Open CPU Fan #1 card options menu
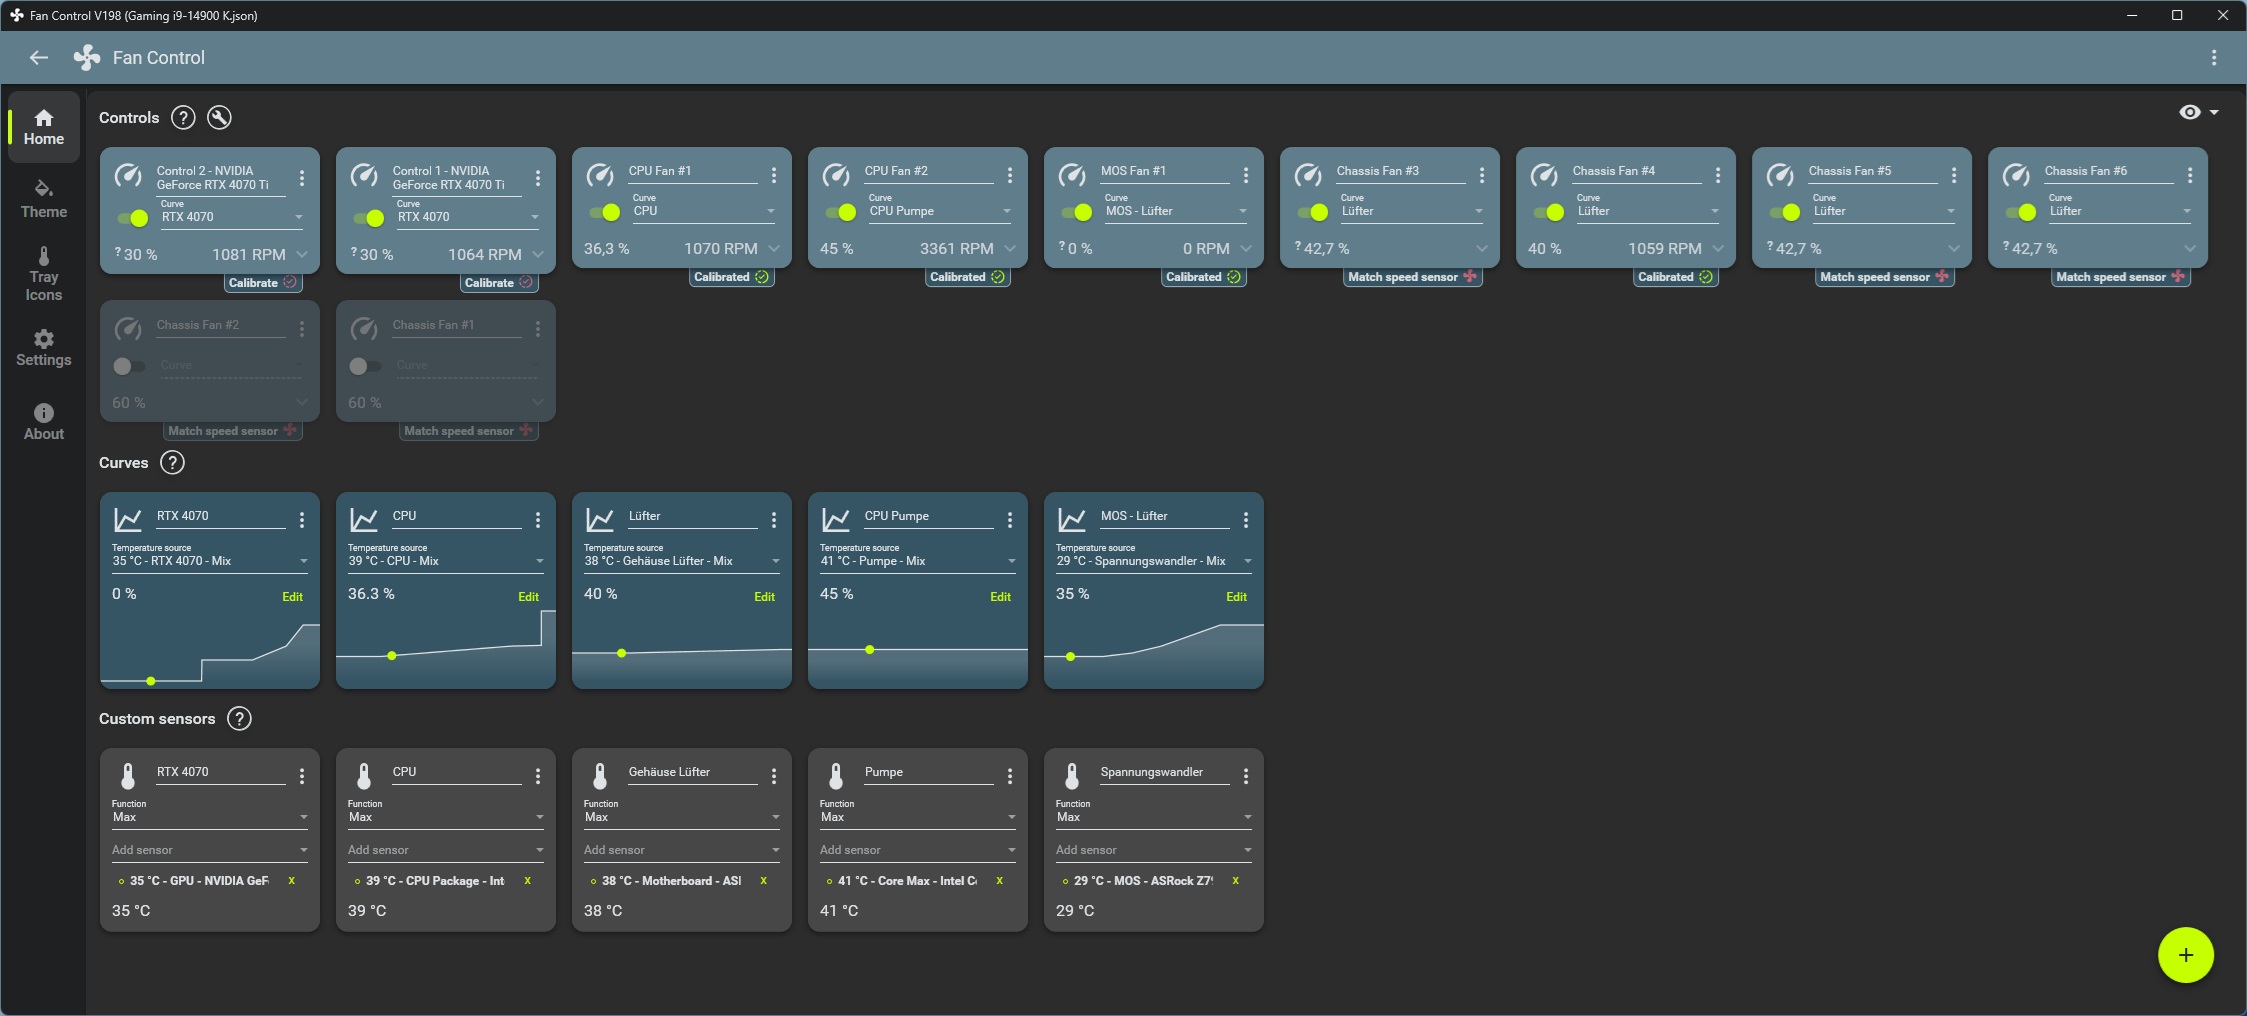The height and width of the screenshot is (1016, 2247). (x=774, y=175)
